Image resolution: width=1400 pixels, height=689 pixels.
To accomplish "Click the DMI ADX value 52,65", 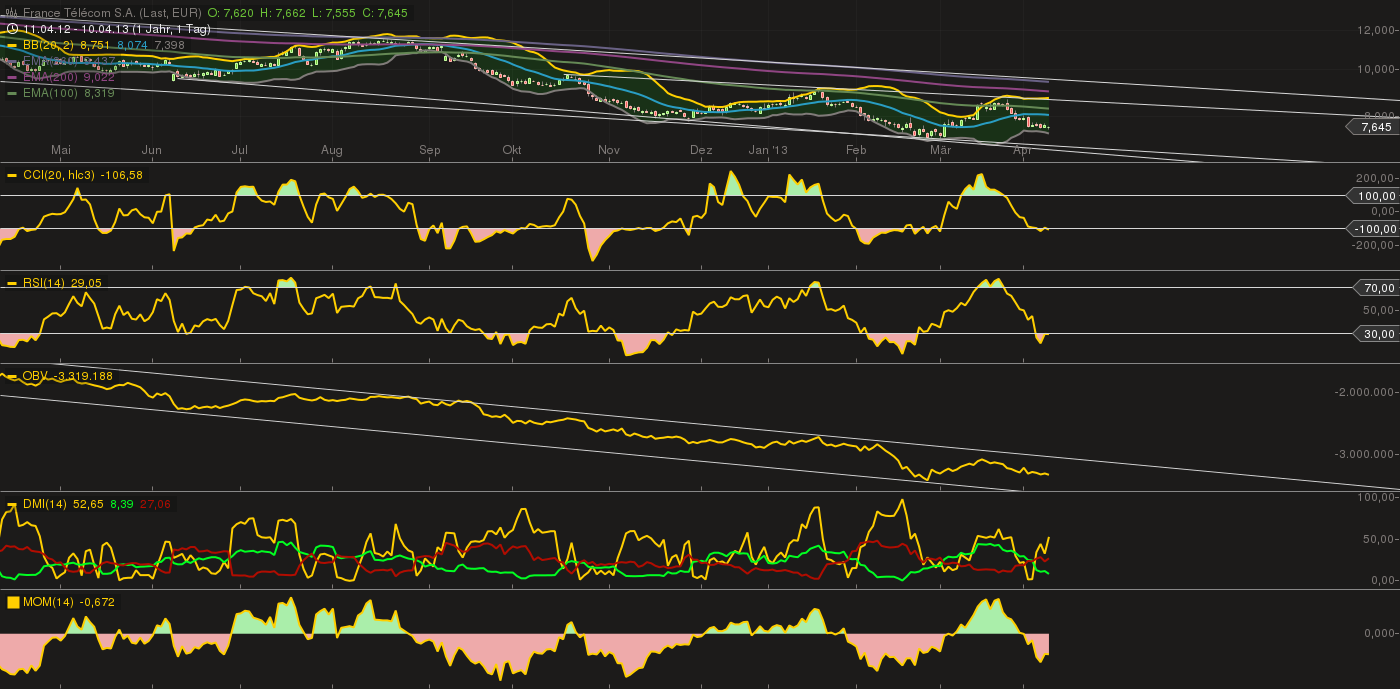I will click(88, 504).
